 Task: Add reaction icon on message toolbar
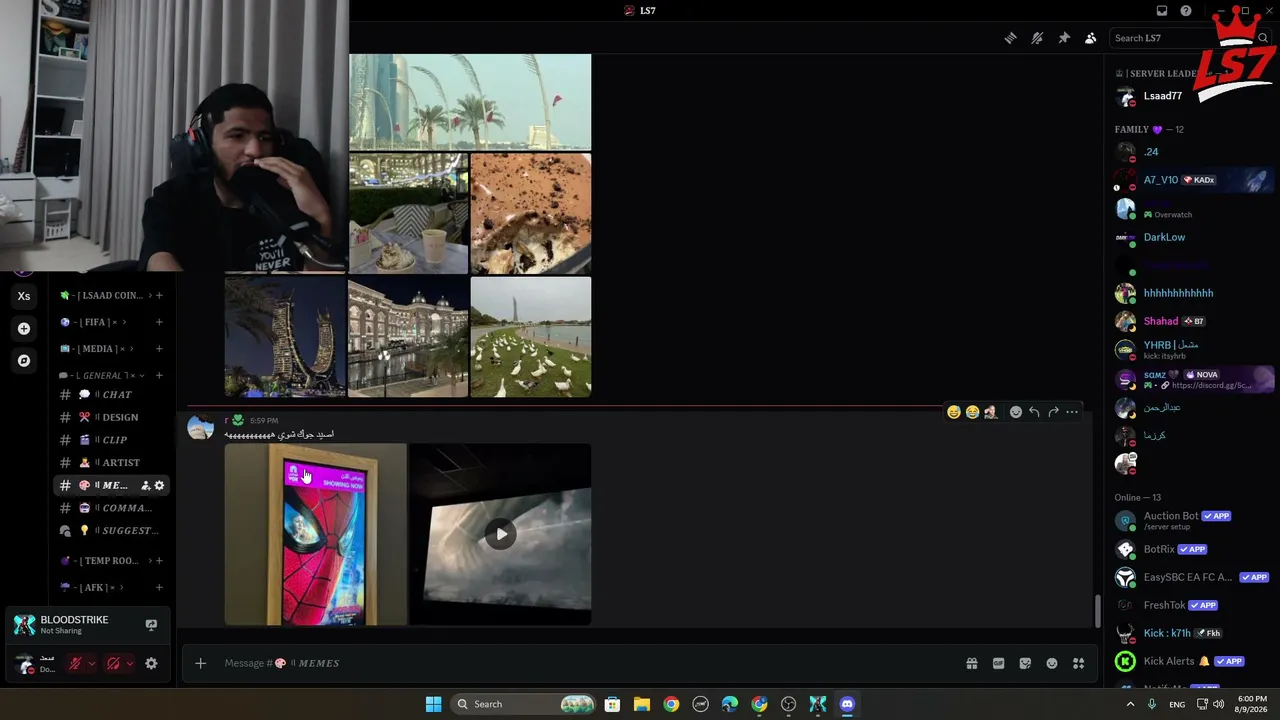(x=1016, y=412)
